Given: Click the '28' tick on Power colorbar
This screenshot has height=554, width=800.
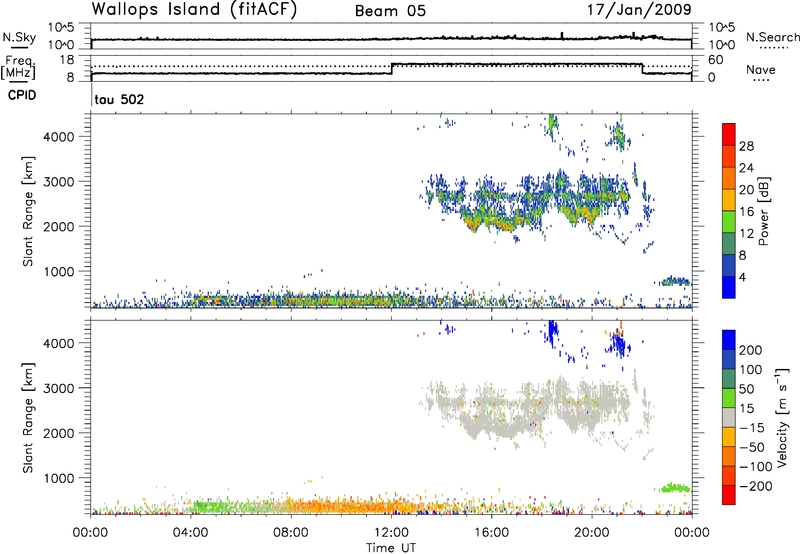Looking at the screenshot, I should (746, 146).
